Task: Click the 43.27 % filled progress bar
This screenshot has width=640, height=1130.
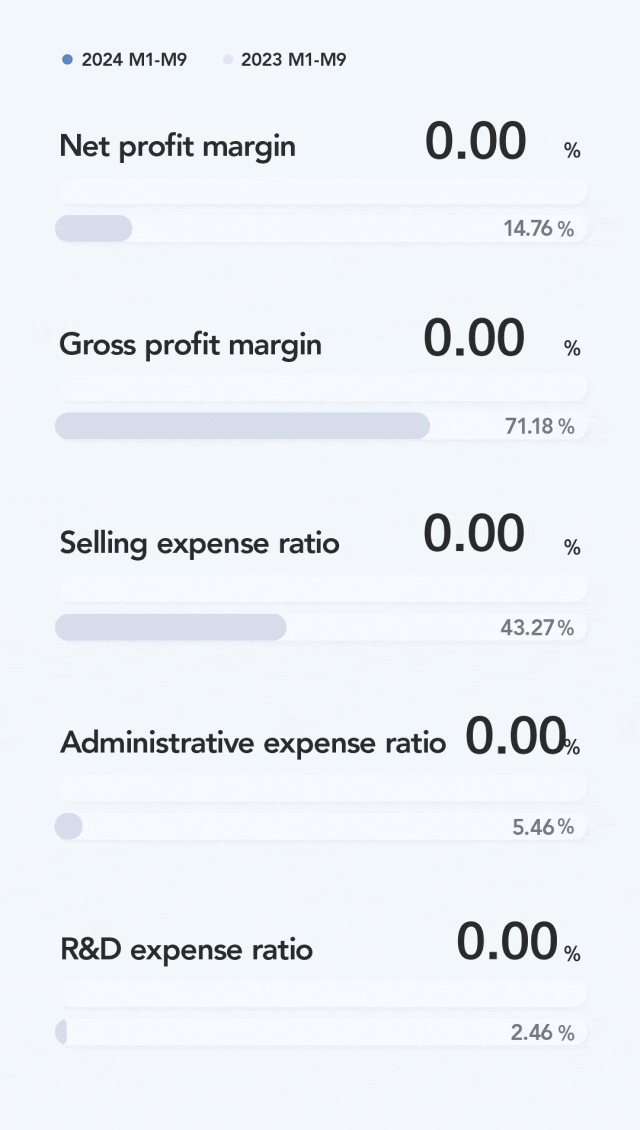Action: tap(171, 627)
